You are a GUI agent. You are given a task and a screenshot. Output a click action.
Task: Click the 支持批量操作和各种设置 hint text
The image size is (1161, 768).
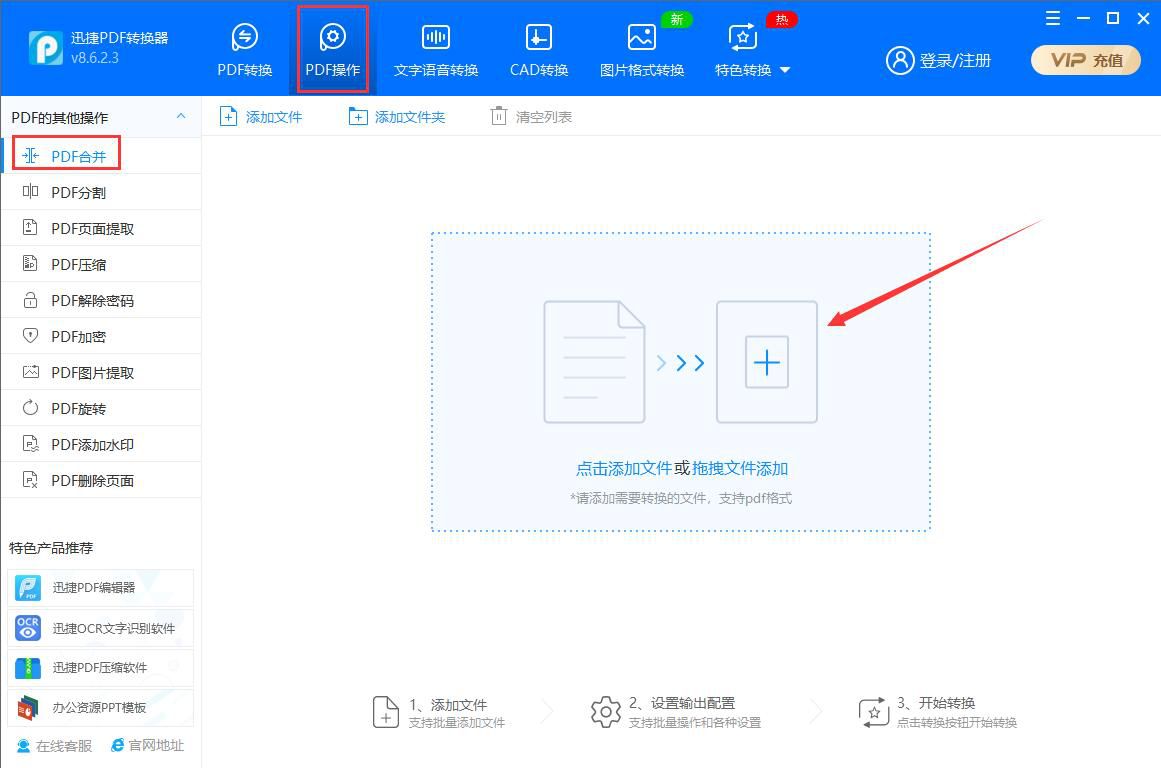695,723
